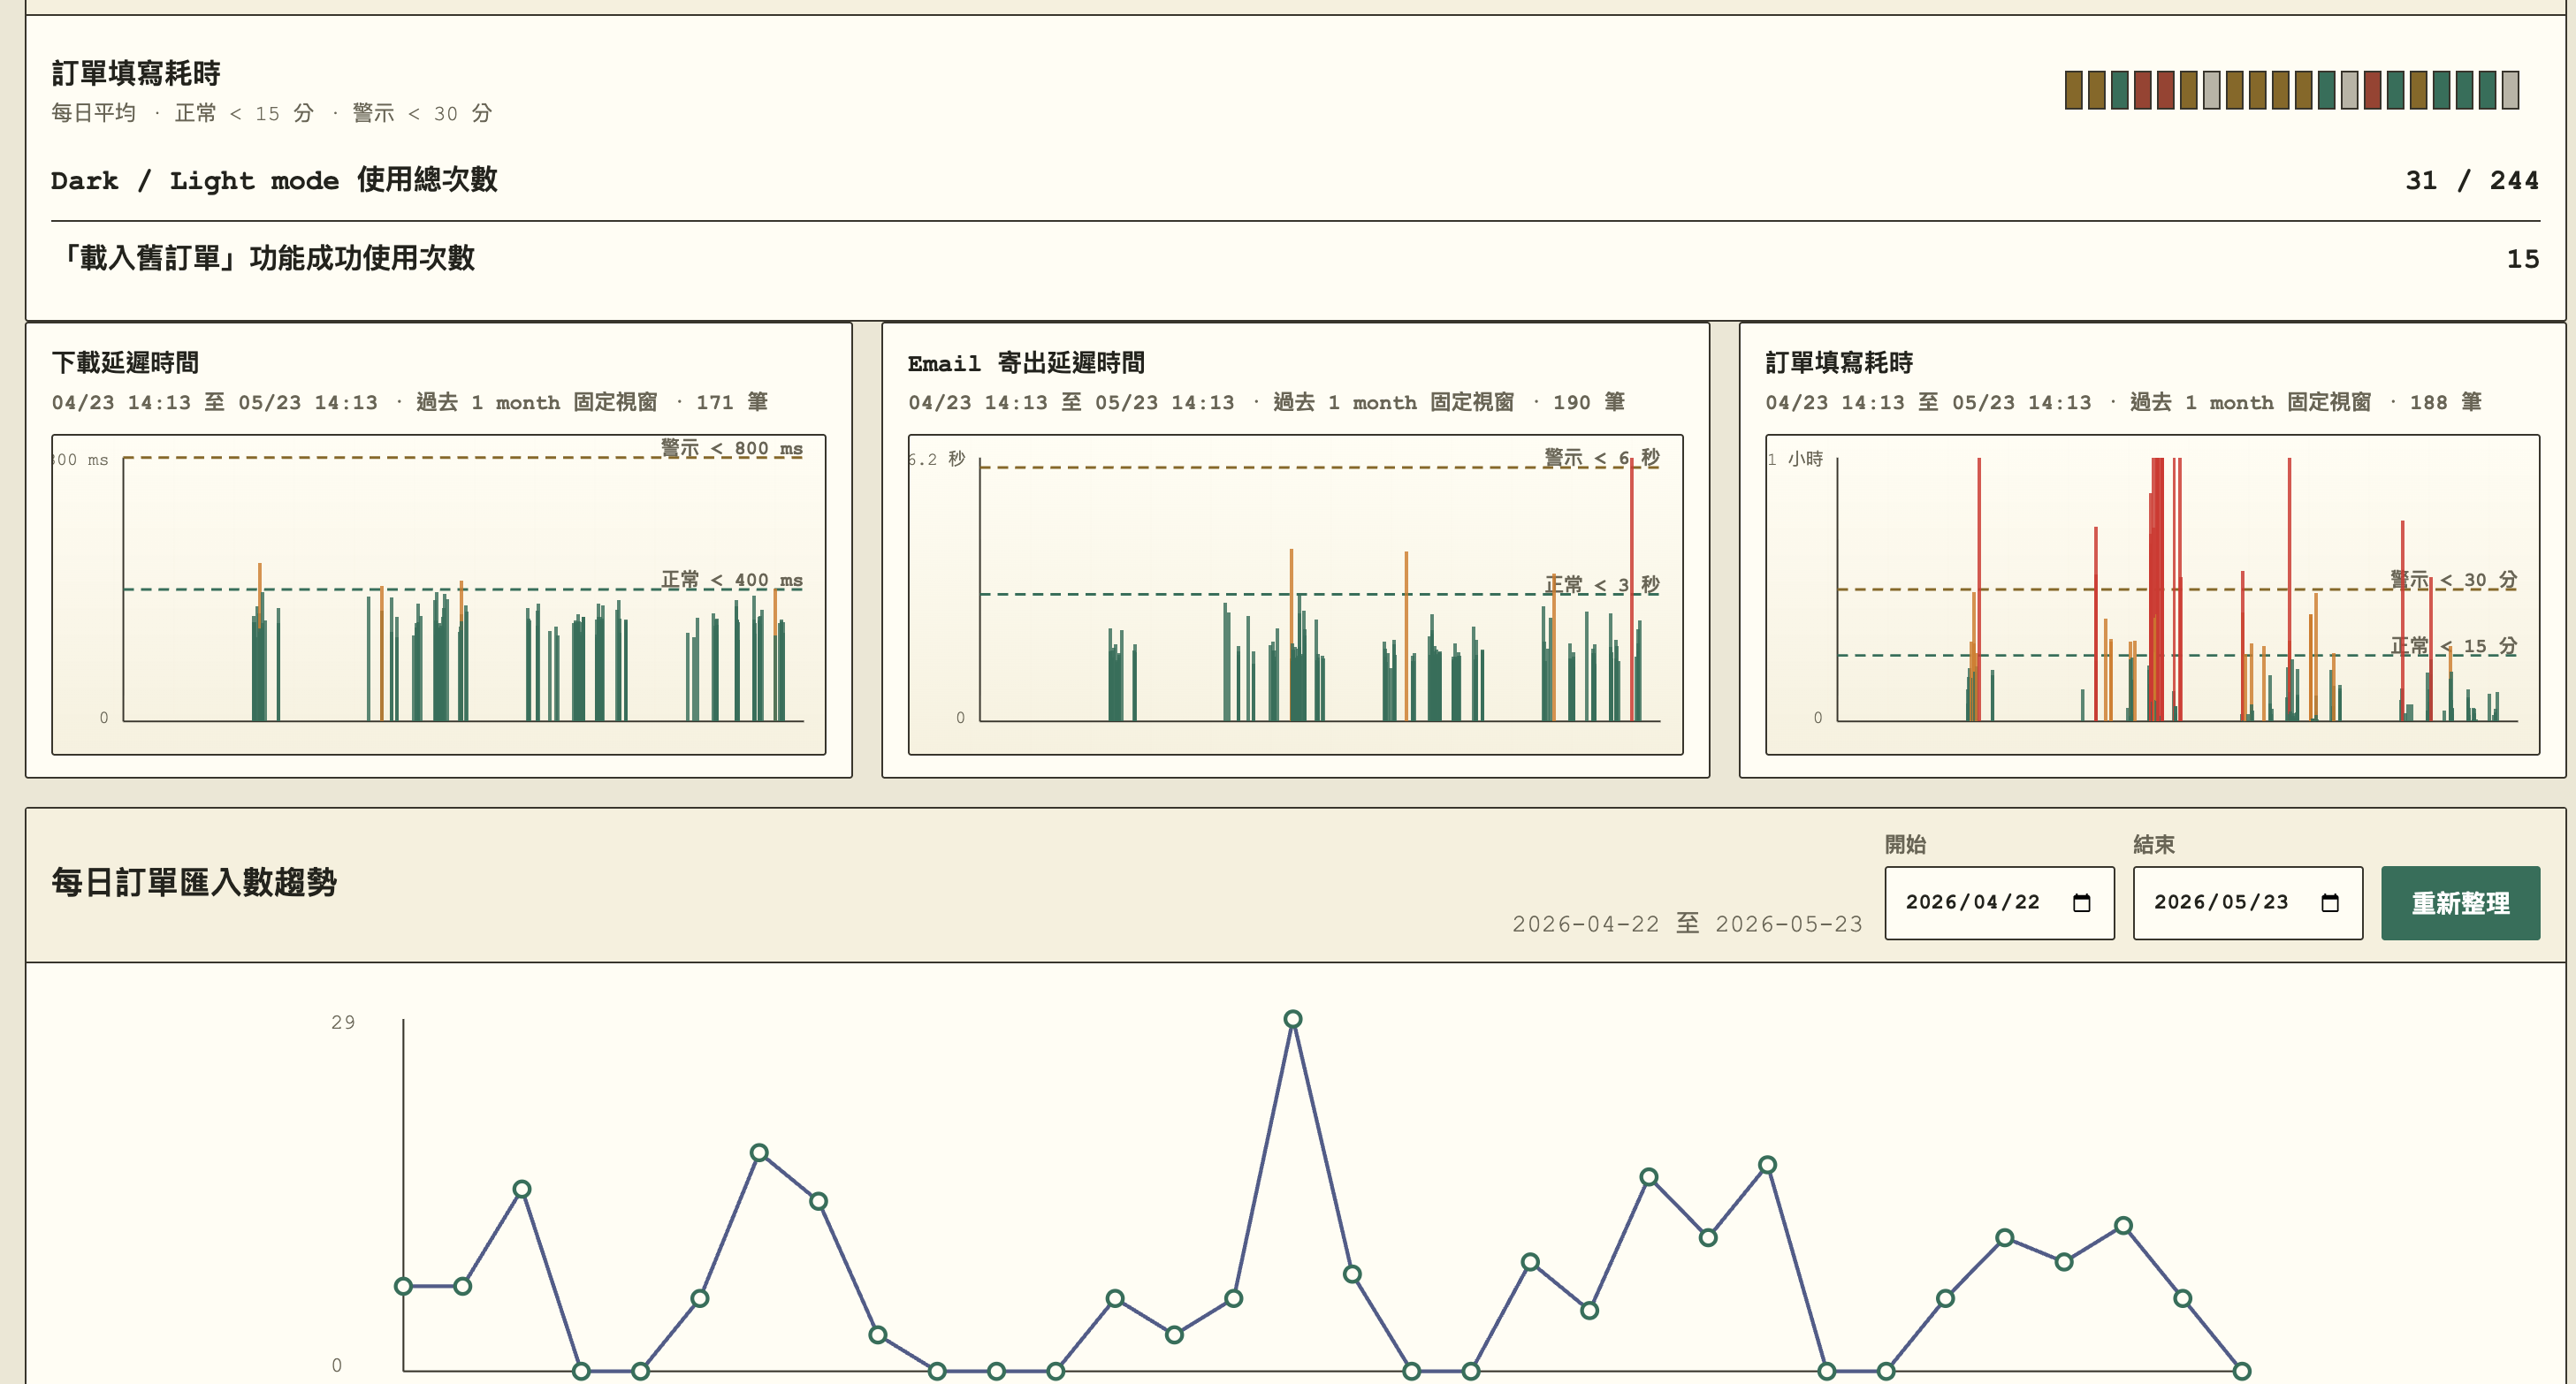Screen dimensions: 2576x1384
Task: Click the 正常 < 3 秒 threshold label
Action: point(1601,584)
